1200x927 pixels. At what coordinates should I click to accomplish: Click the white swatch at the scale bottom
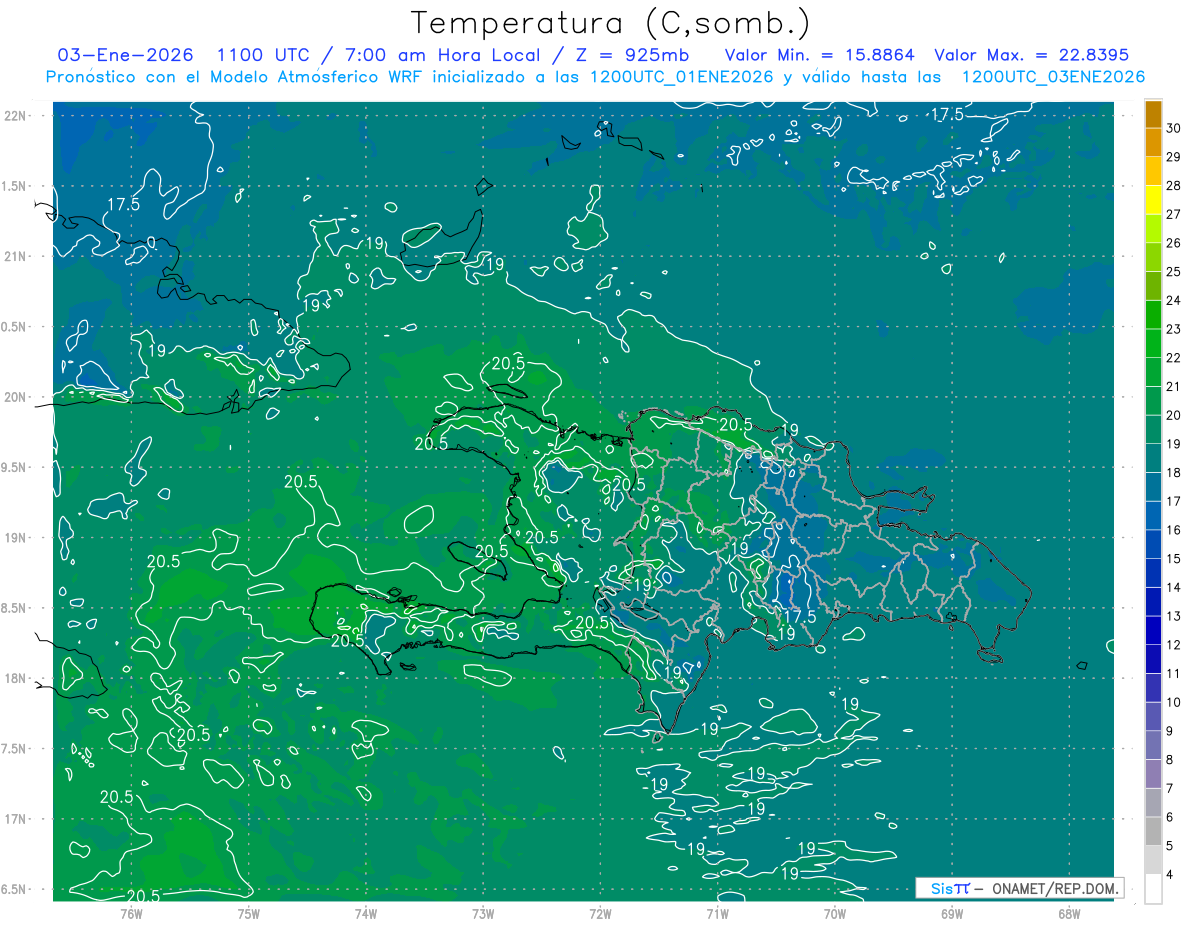coord(1153,889)
